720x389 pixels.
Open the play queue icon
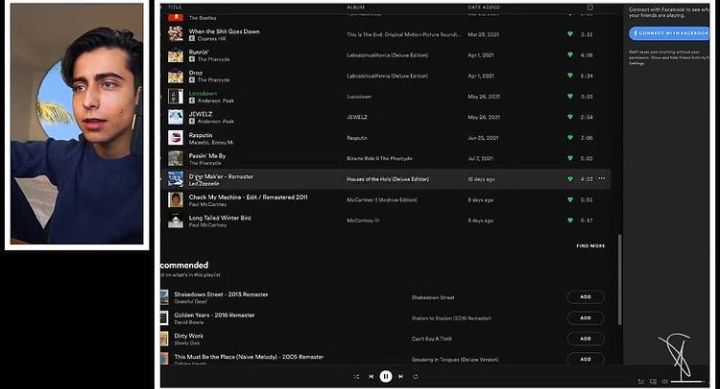[x=641, y=382]
